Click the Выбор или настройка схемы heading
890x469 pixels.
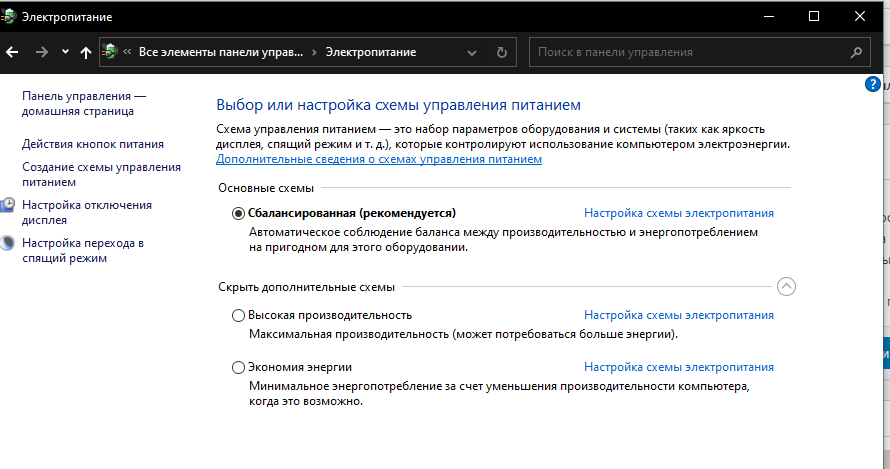click(398, 105)
